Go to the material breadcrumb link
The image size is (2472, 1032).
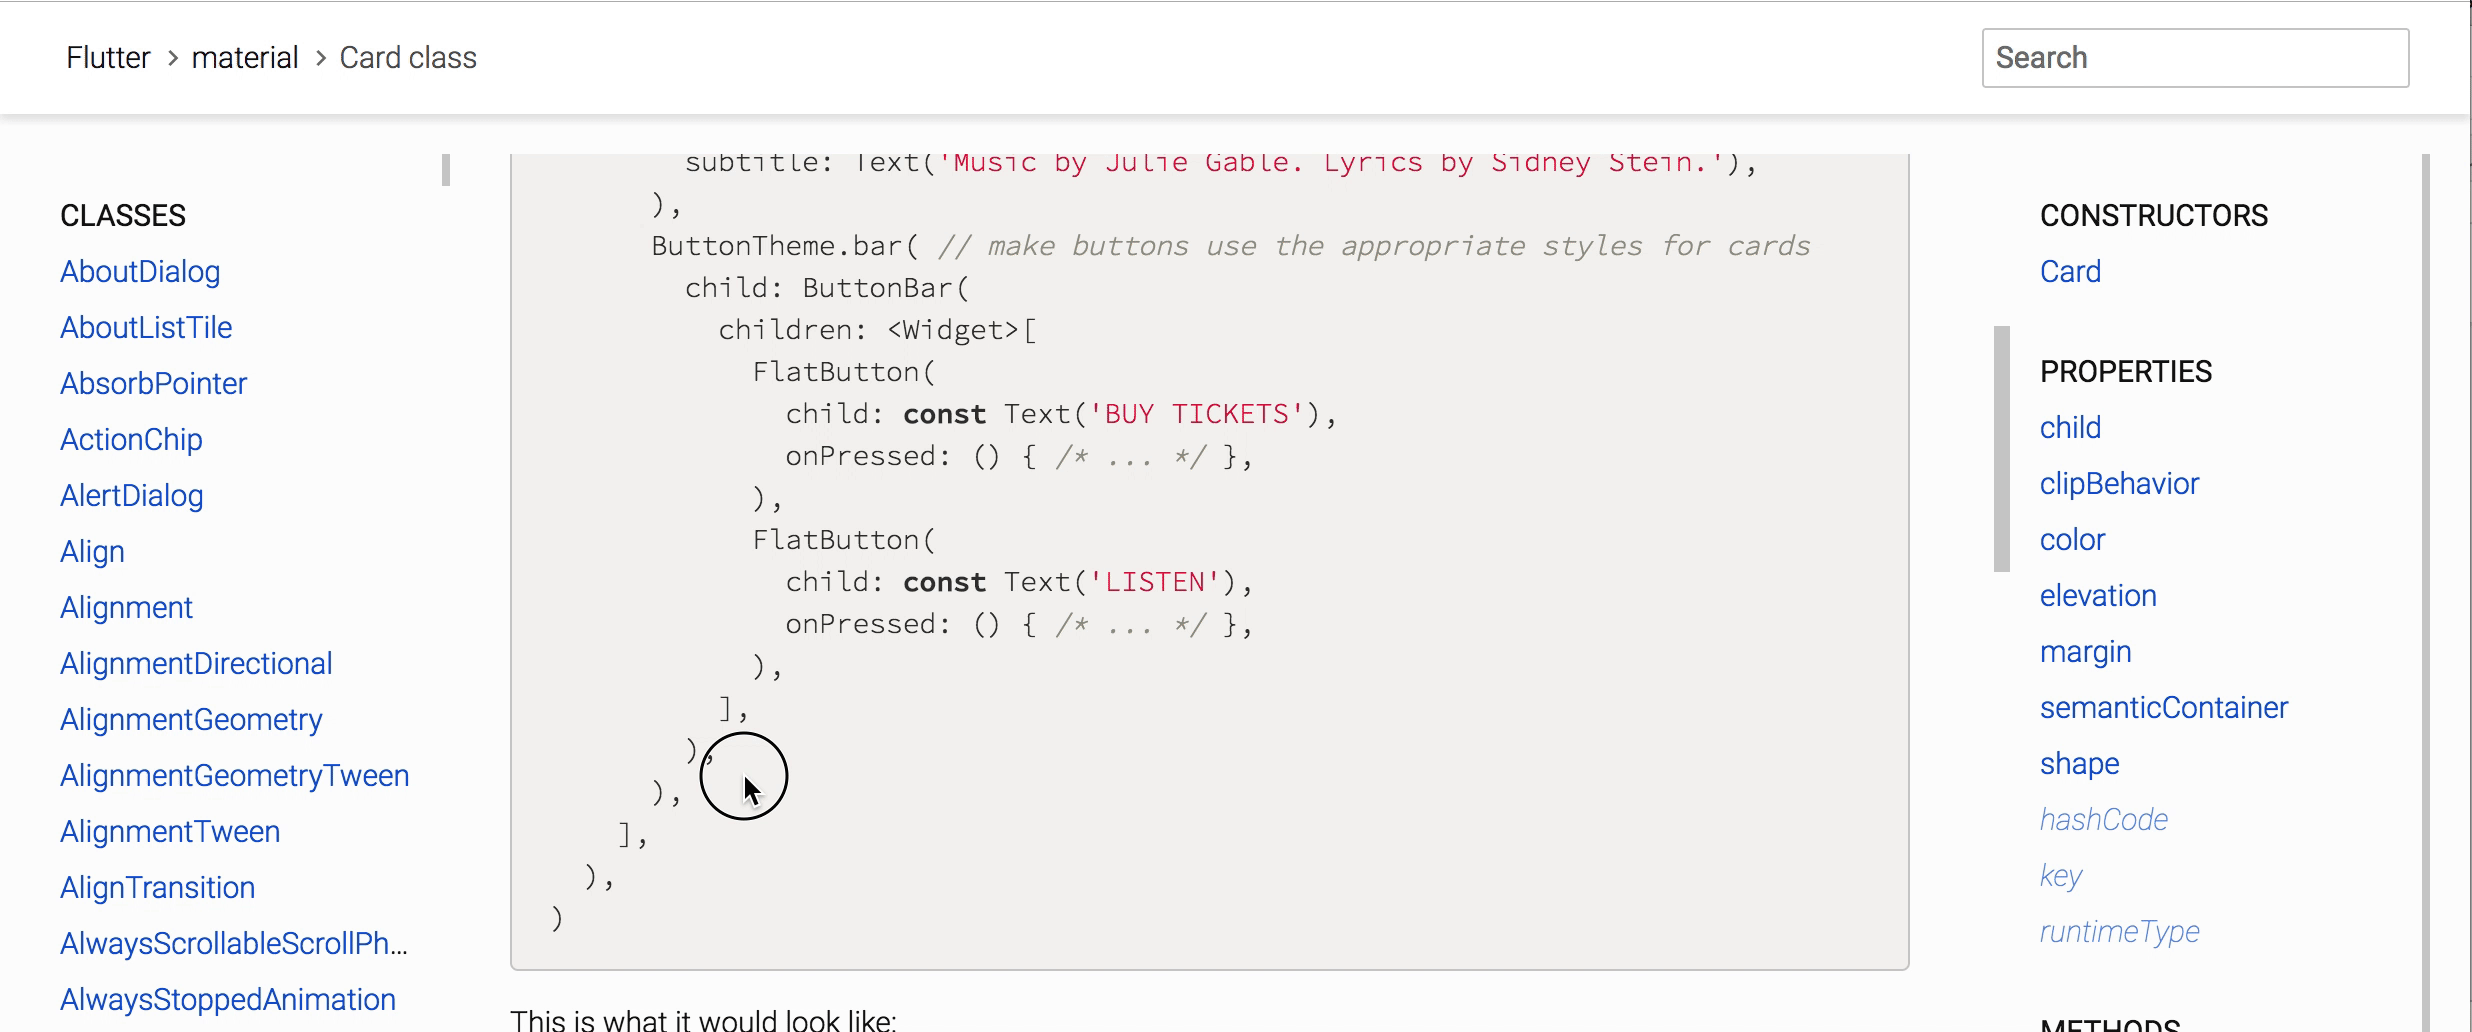click(x=245, y=58)
